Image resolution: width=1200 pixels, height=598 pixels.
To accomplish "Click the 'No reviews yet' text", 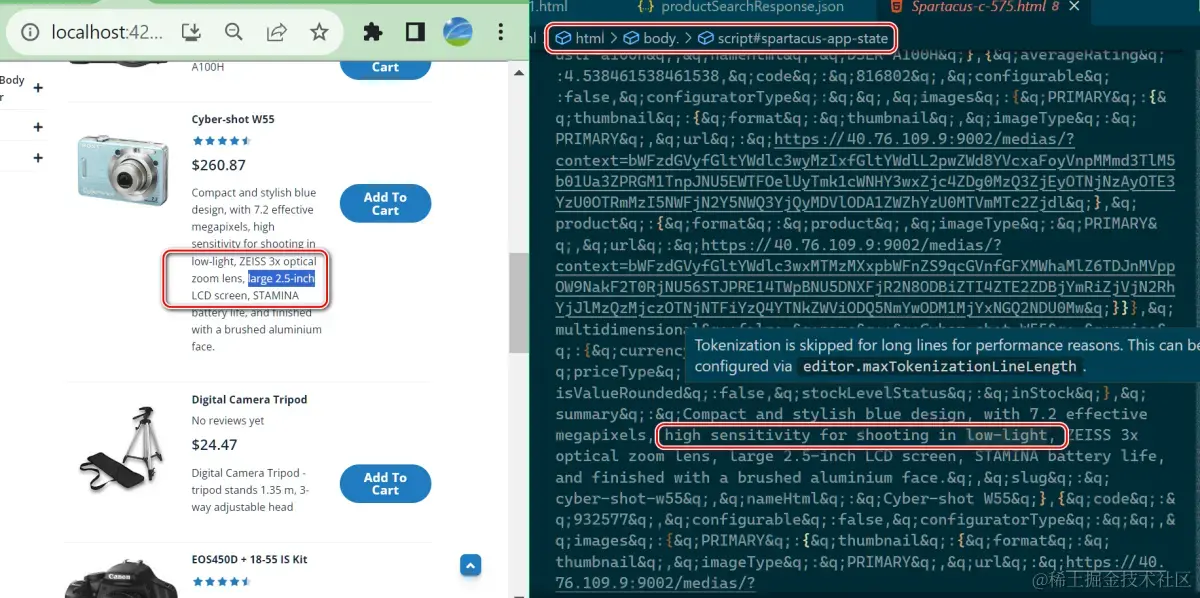I will click(228, 421).
